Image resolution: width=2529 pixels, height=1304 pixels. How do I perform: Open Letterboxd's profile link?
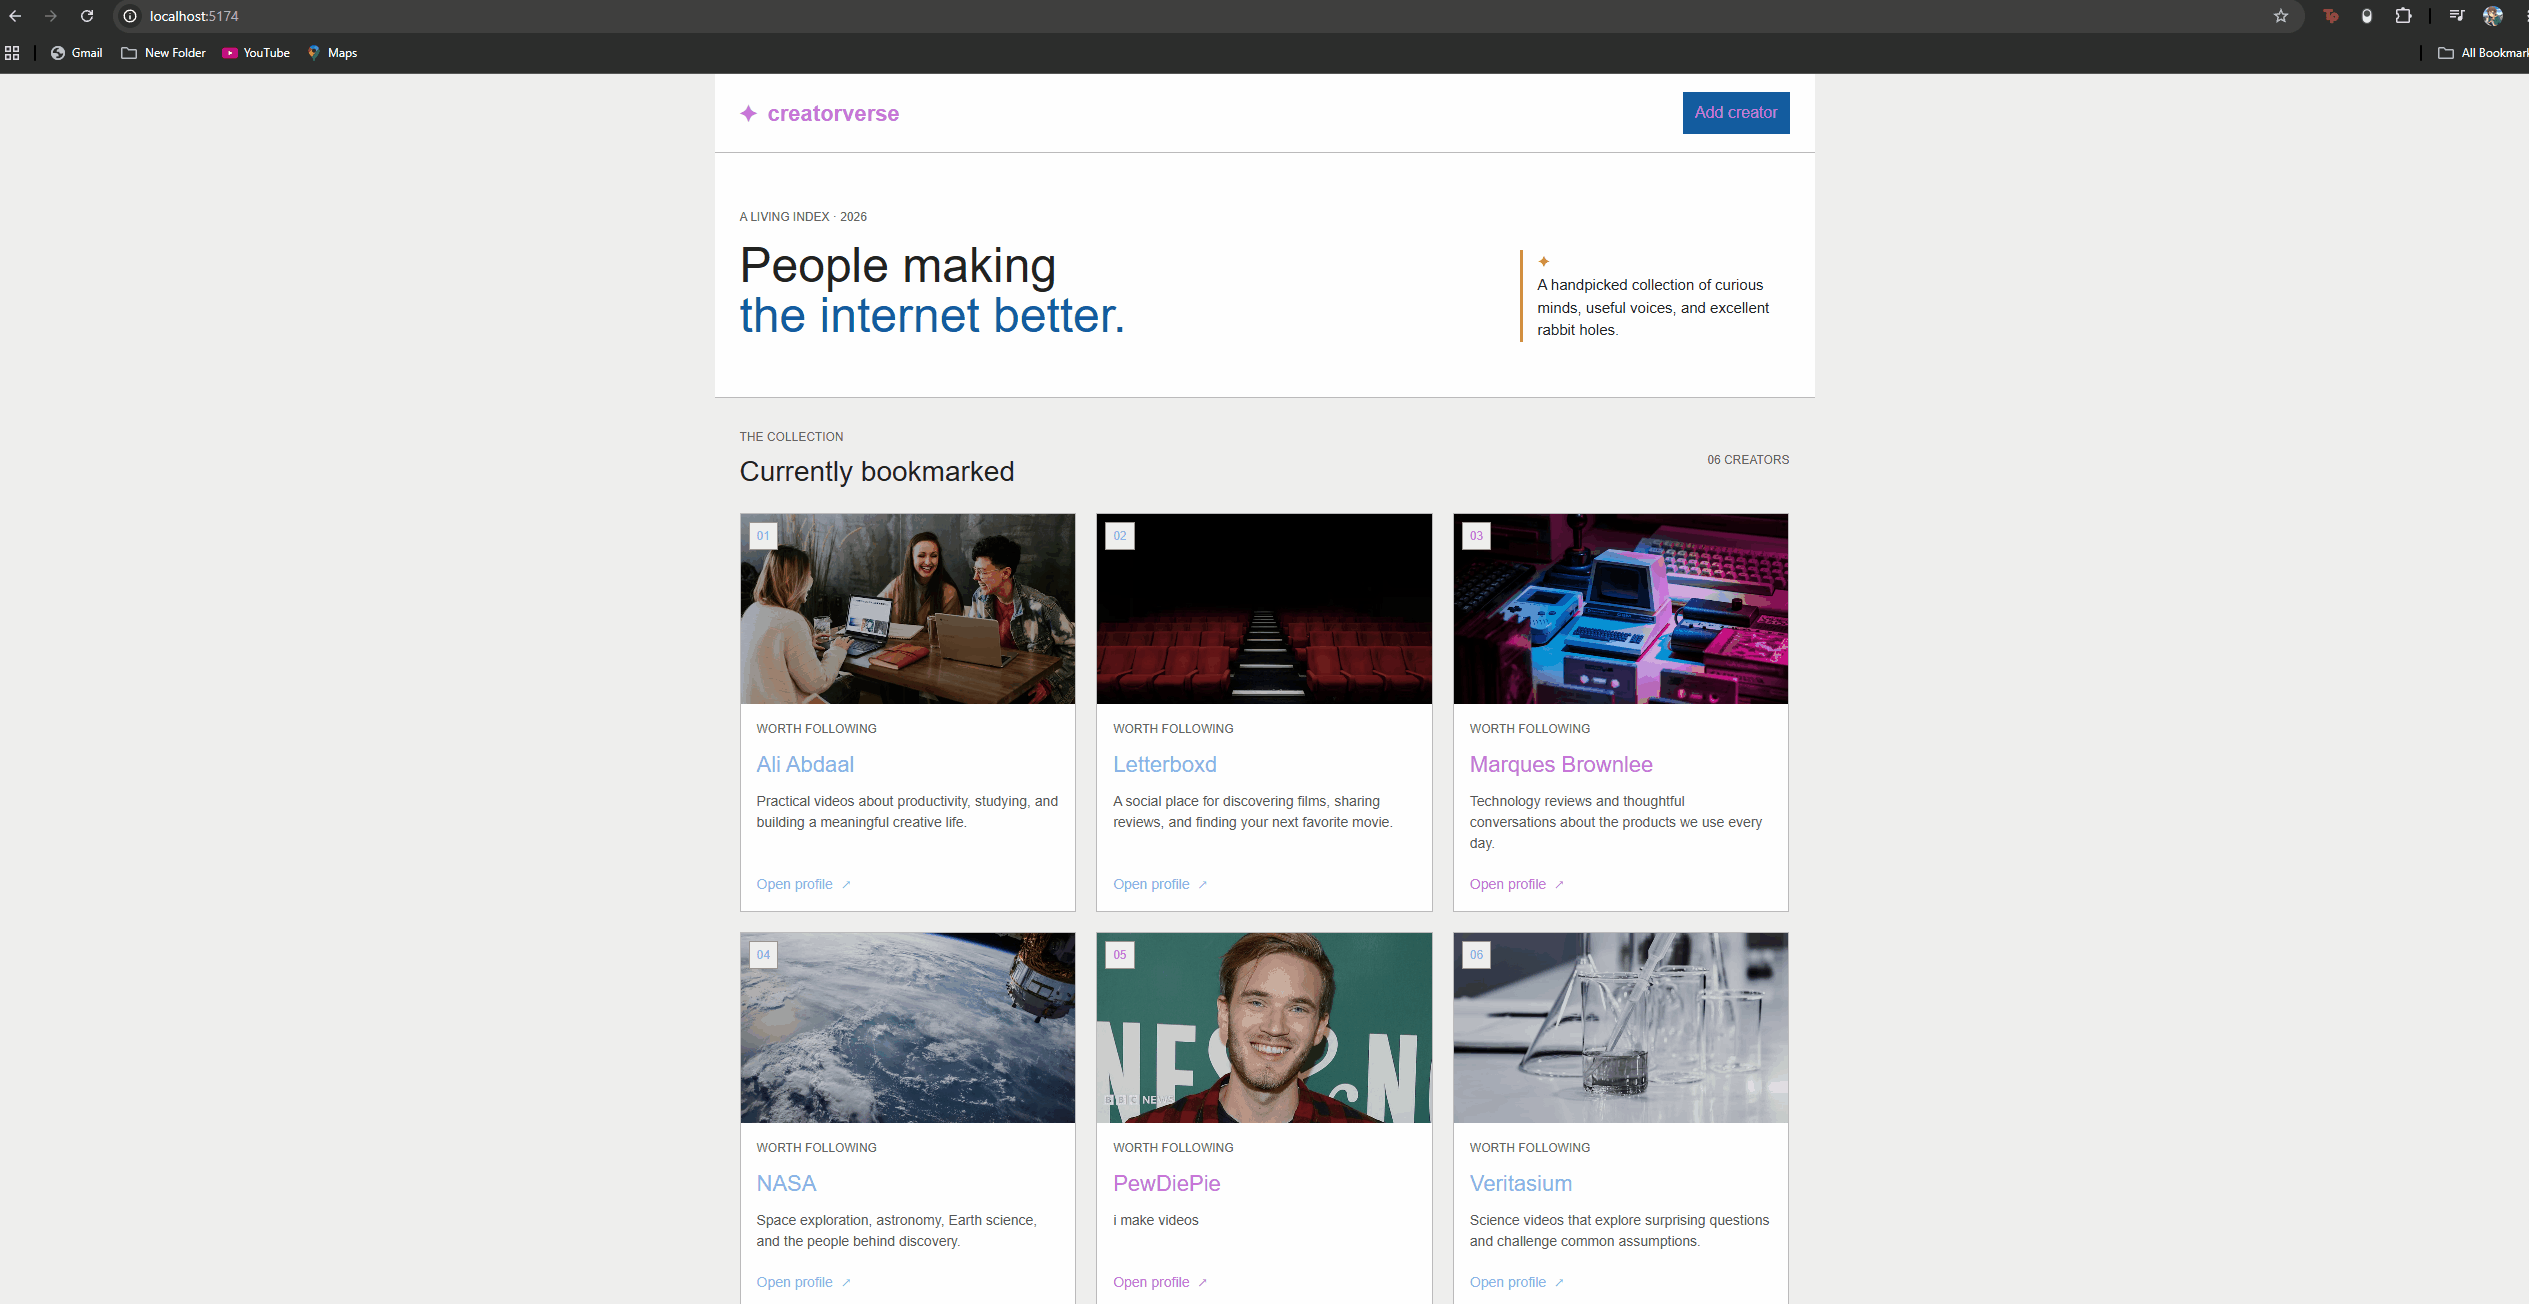coord(1160,885)
